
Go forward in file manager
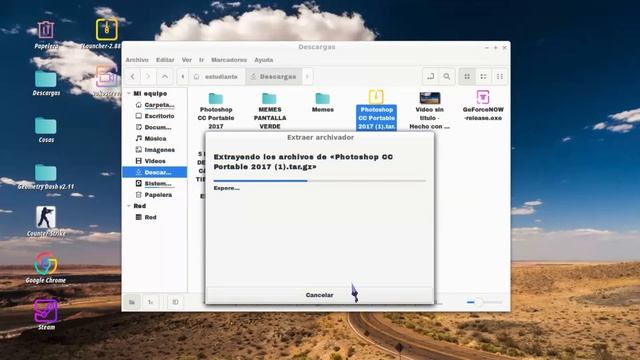pos(148,76)
